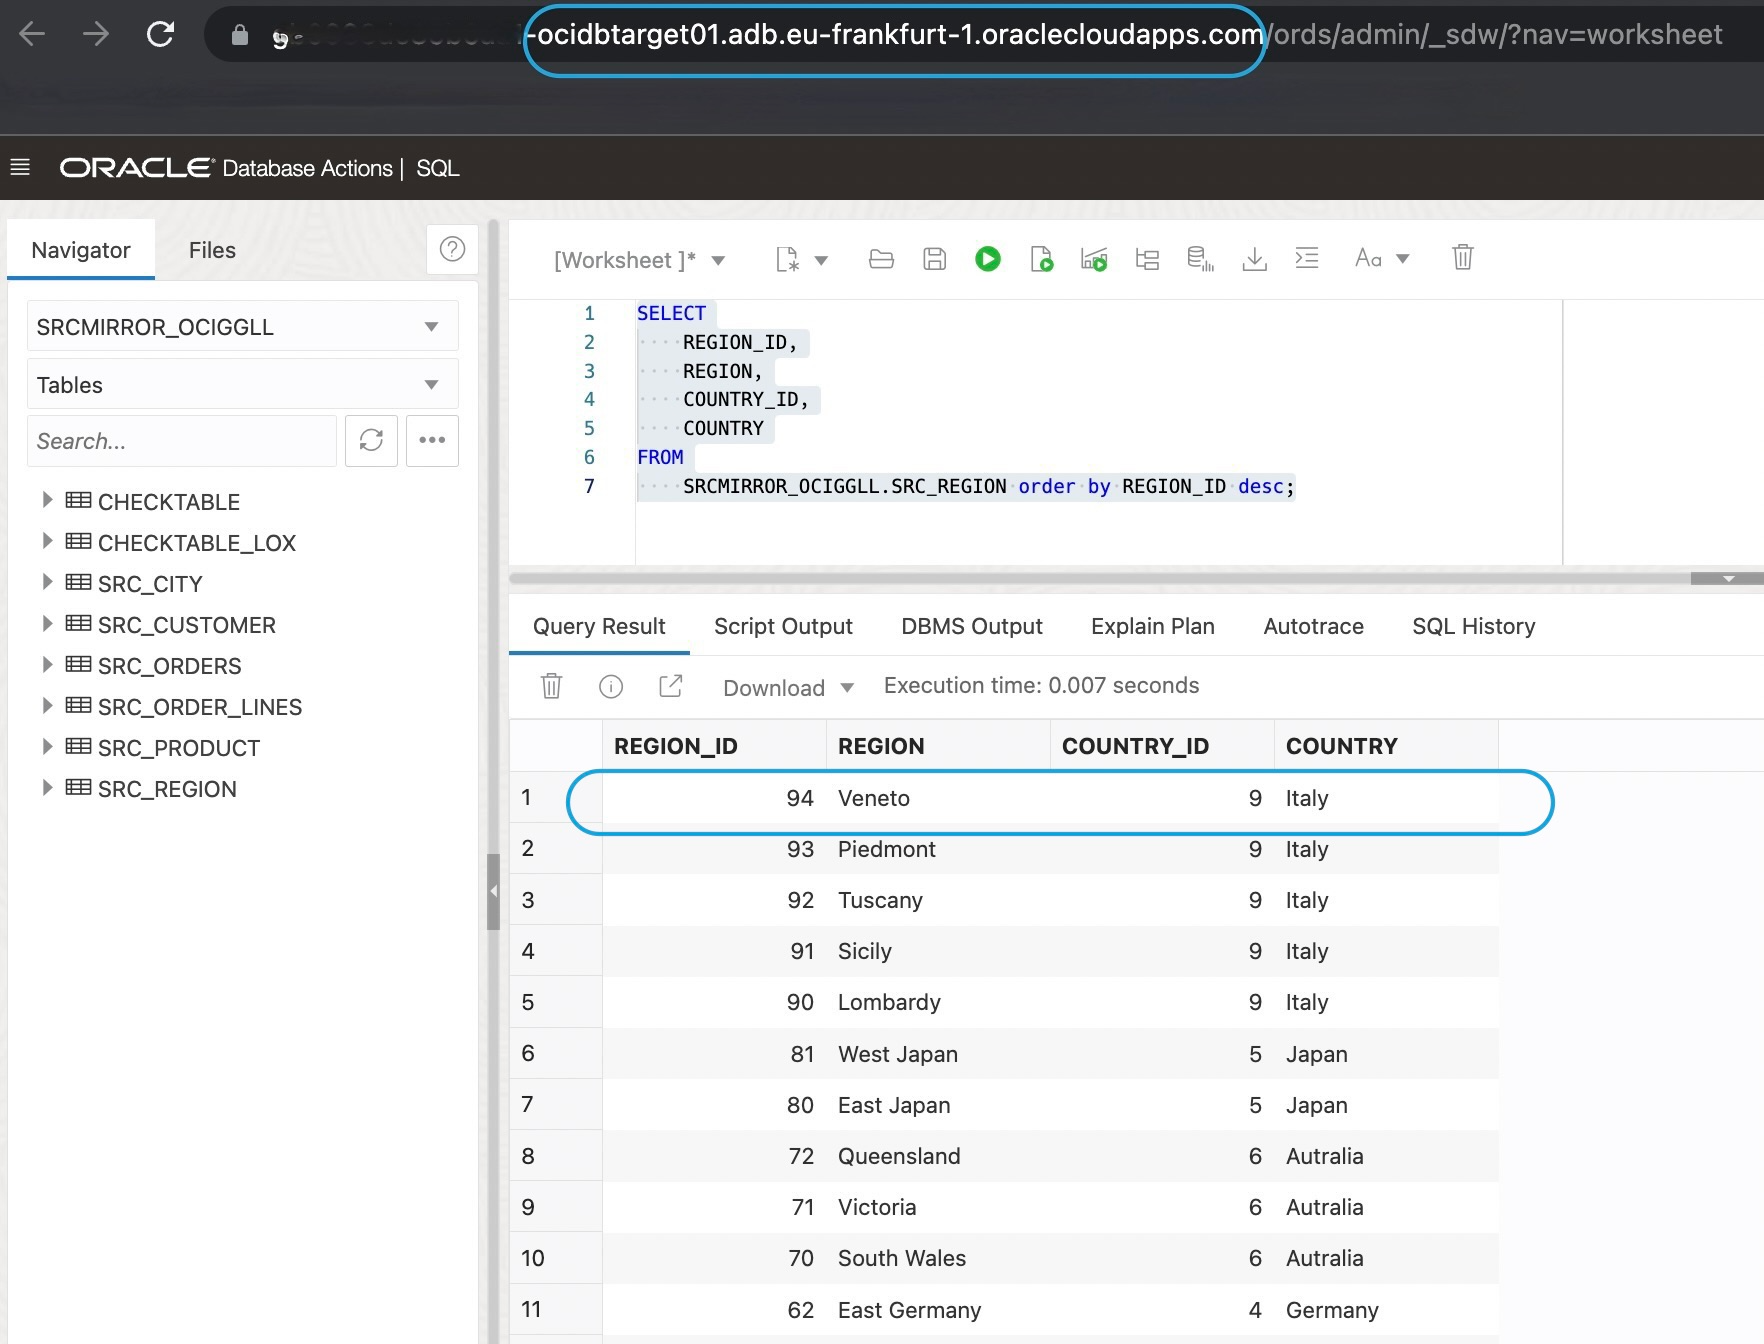Screen dimensions: 1764x1344
Task: Click the Run Script icon
Action: tap(1041, 260)
